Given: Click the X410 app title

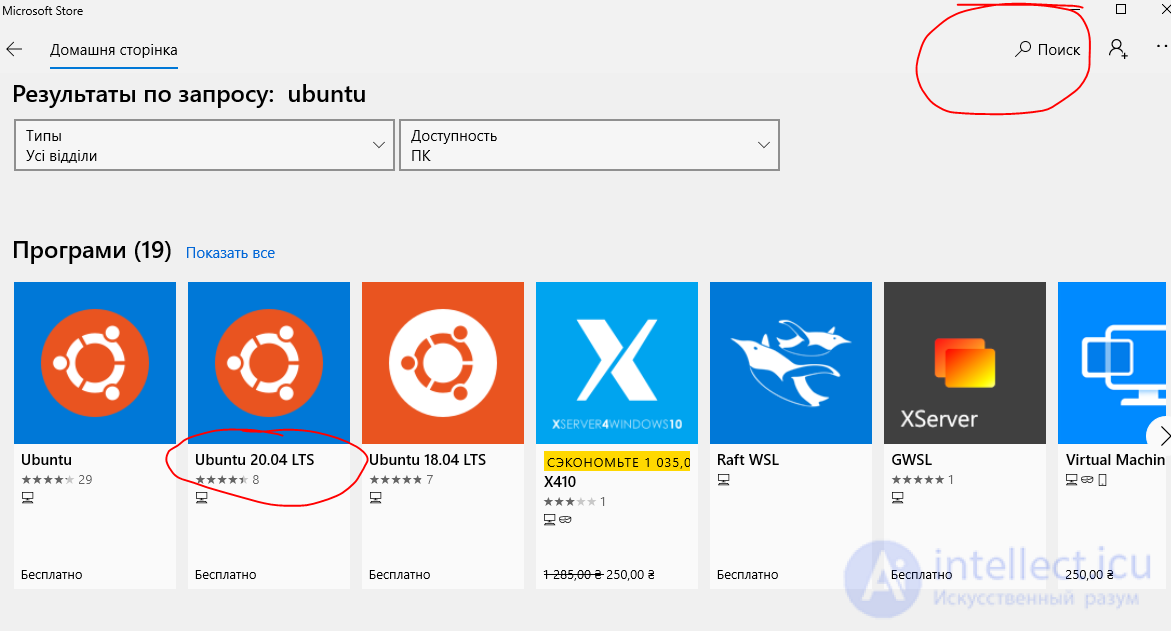Looking at the screenshot, I should [560, 482].
